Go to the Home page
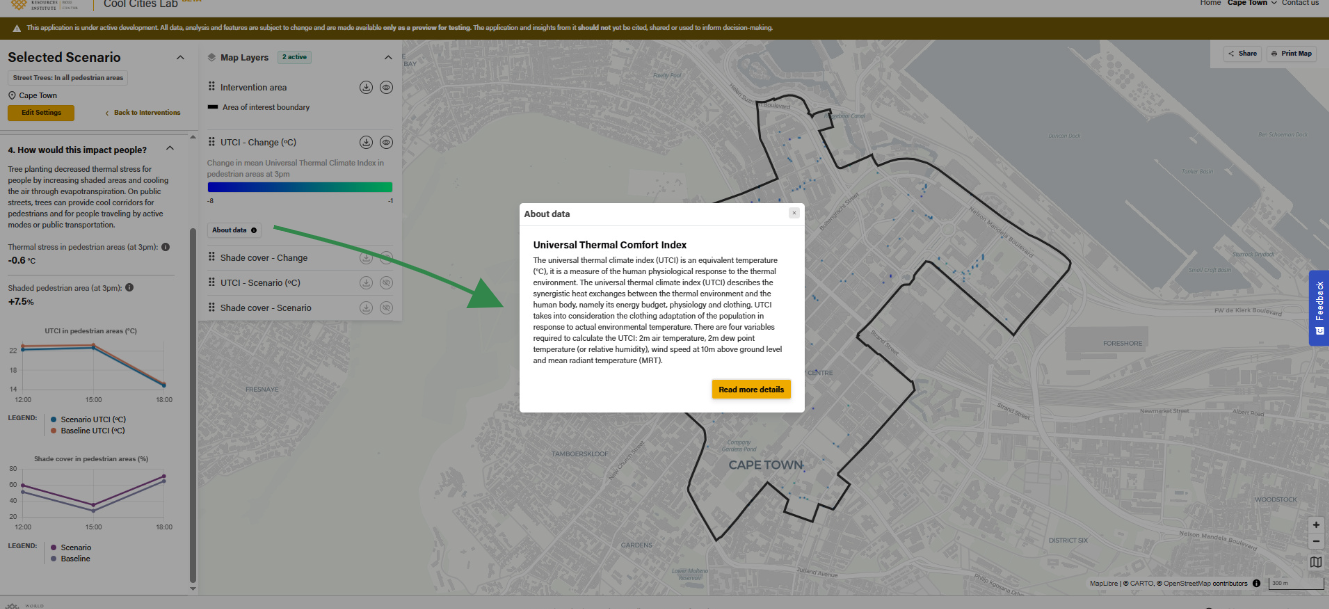Viewport: 1329px width, 609px height. pyautogui.click(x=1210, y=3)
